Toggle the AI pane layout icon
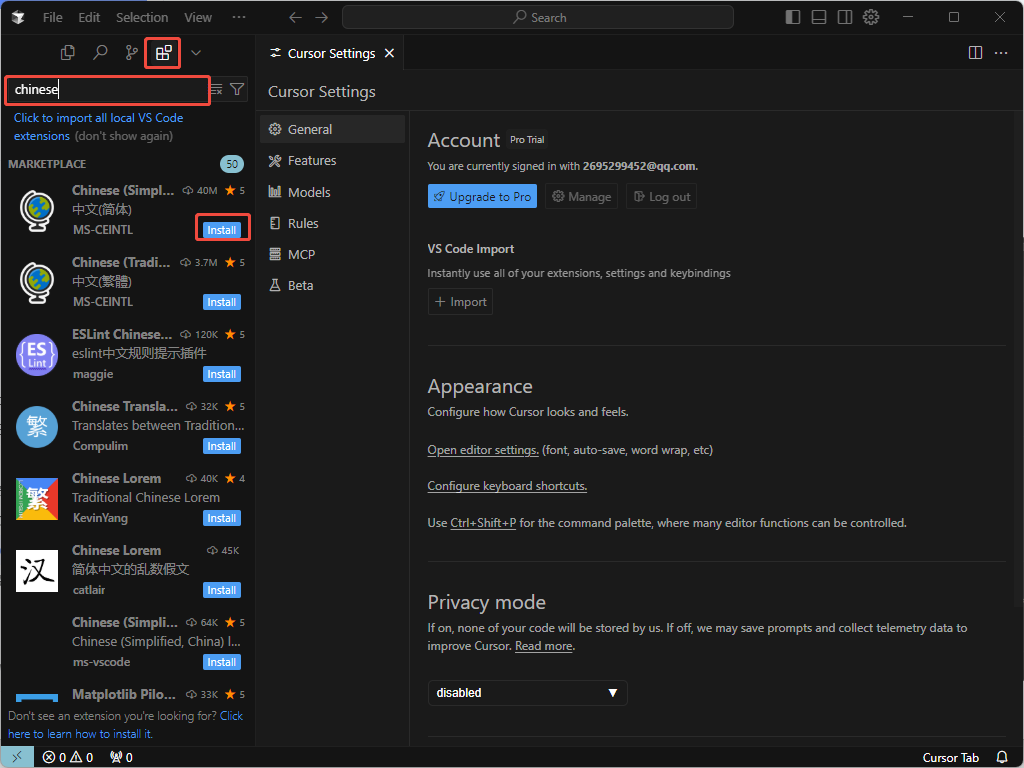The image size is (1024, 768). pos(845,17)
